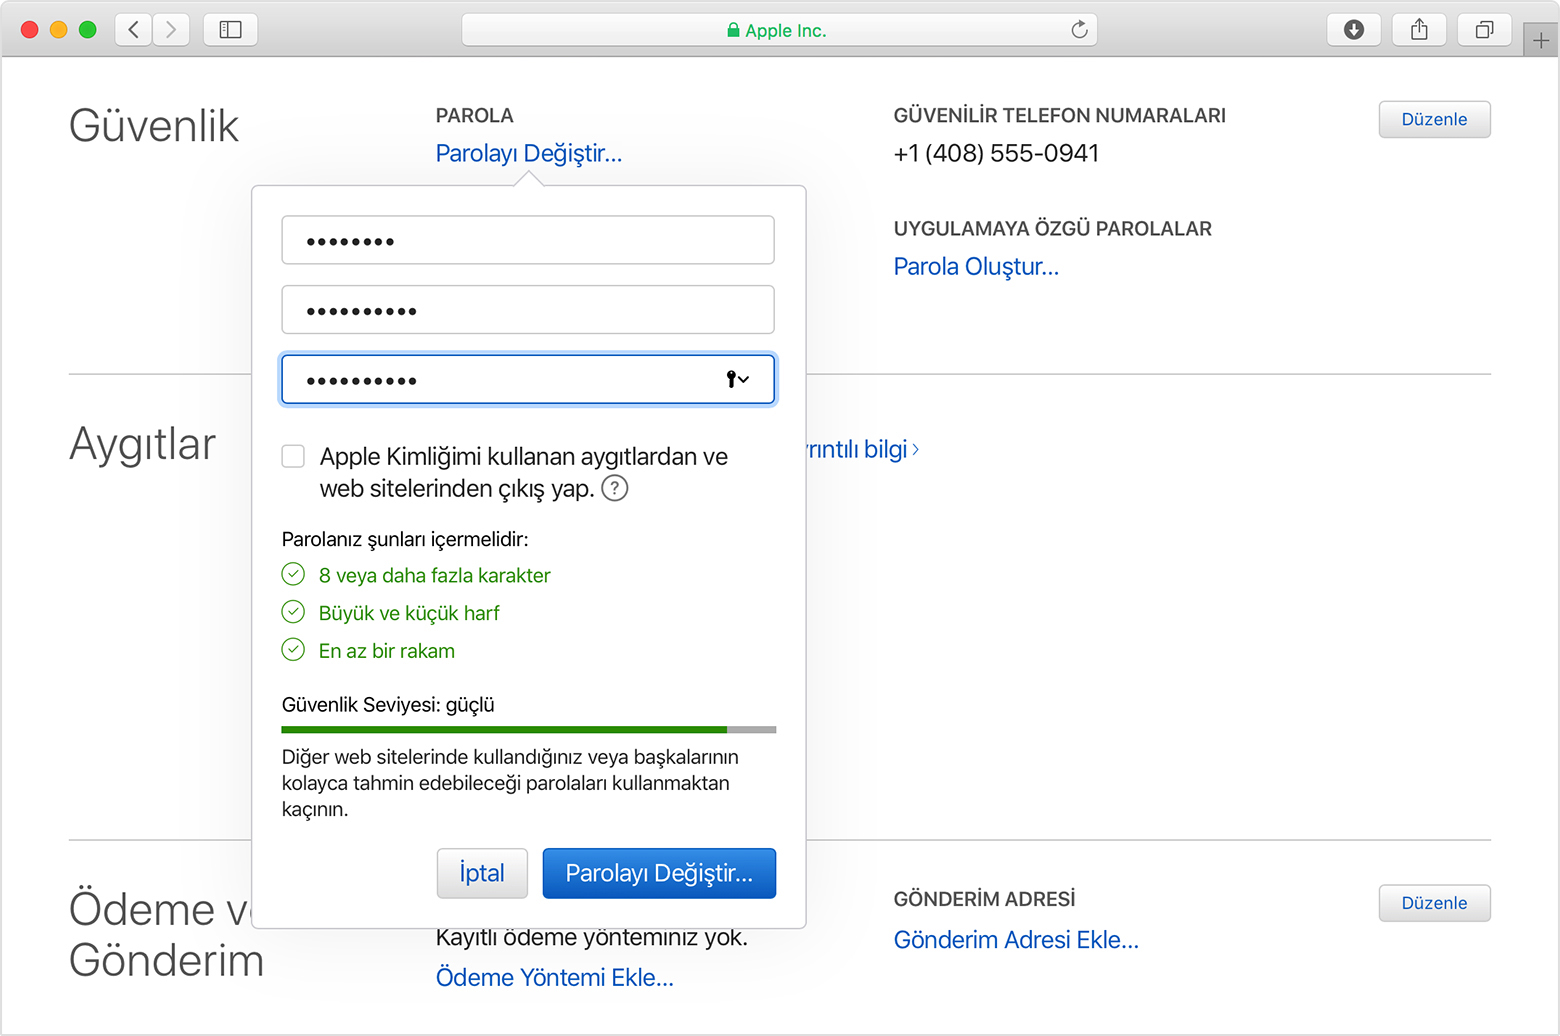Screen dimensions: 1560x1036
Task: Click the password strength indicator bar
Action: click(x=528, y=730)
